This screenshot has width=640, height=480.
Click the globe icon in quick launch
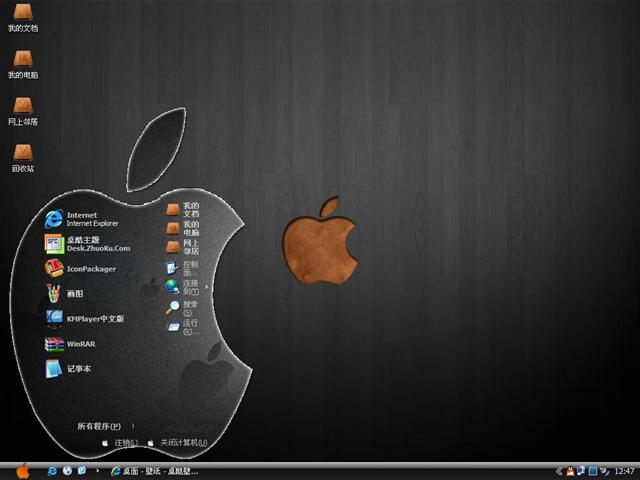[67, 471]
